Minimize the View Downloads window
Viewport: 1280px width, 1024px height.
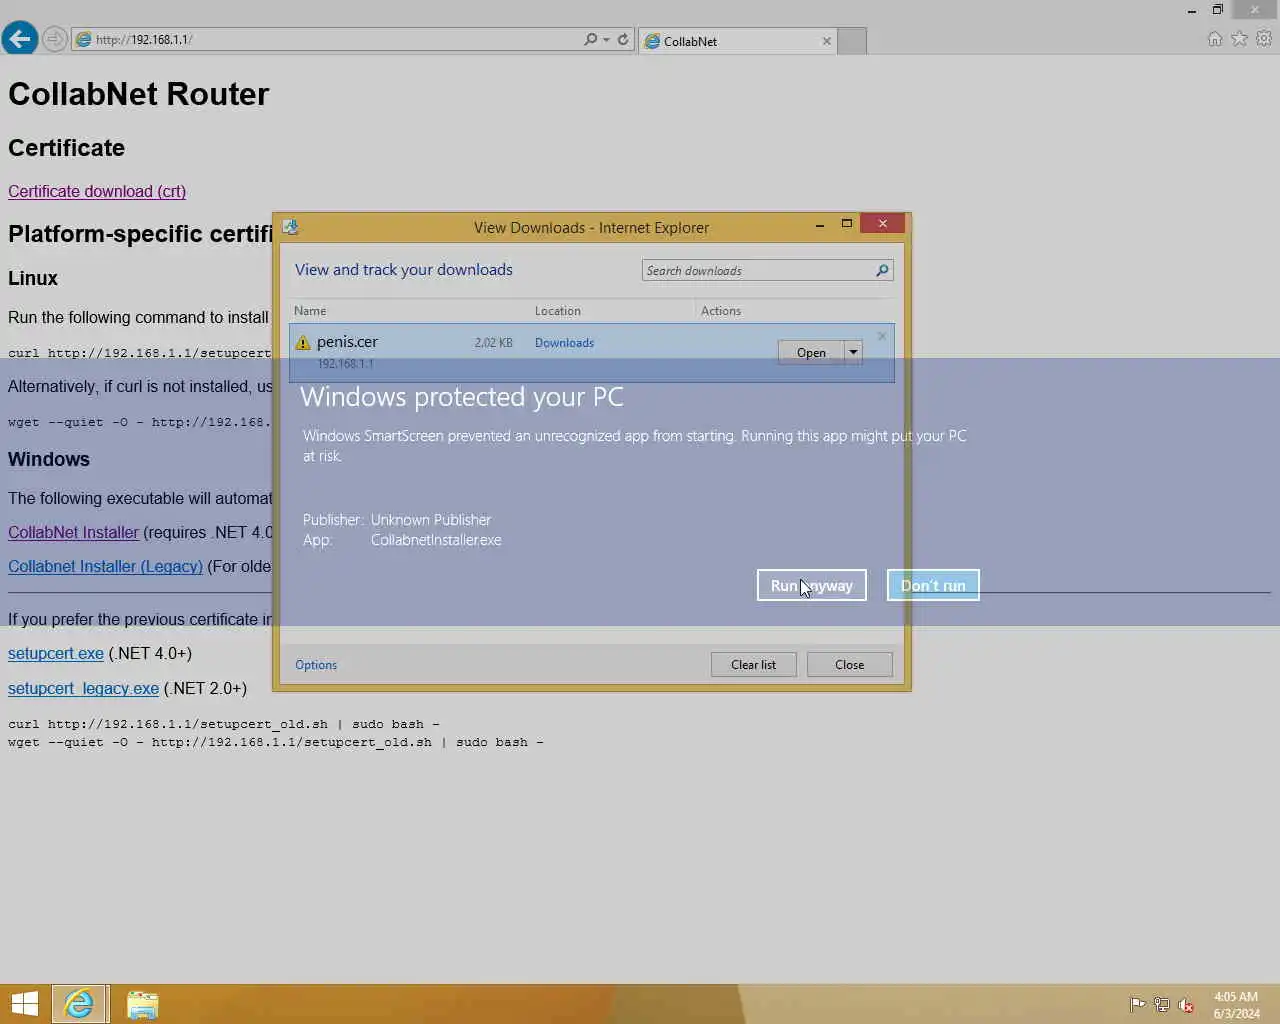(x=820, y=224)
